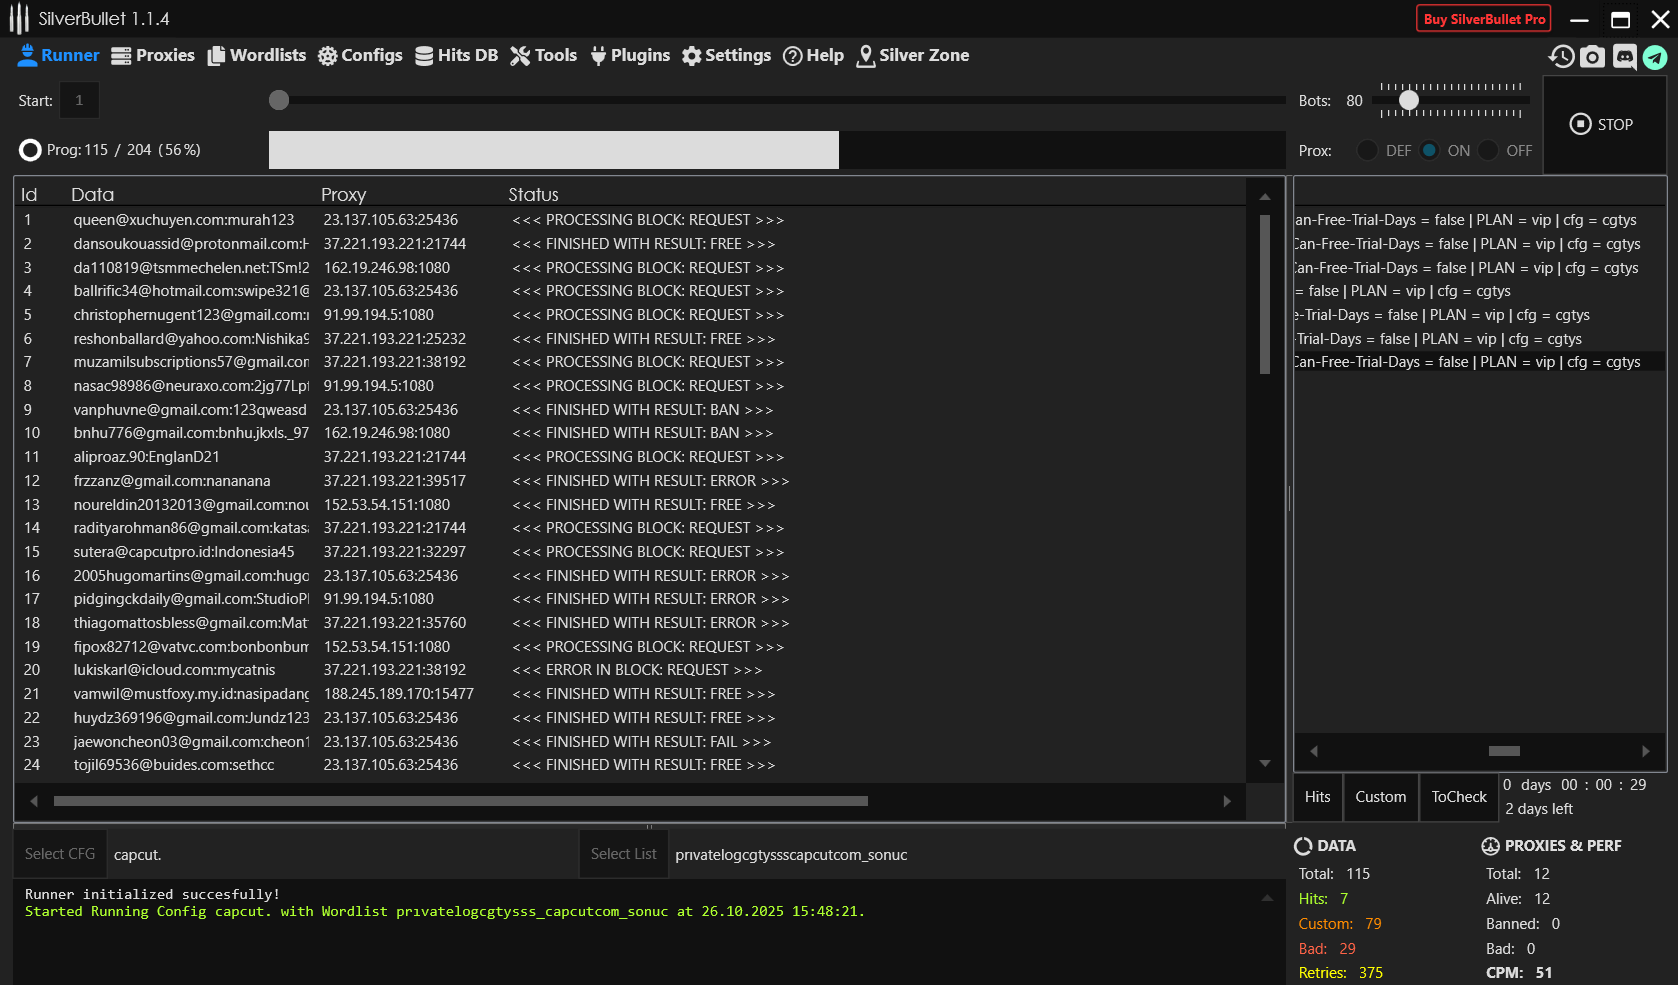Select the highlighted hit row in right panel
Viewport: 1678px width, 985px height.
point(1480,362)
